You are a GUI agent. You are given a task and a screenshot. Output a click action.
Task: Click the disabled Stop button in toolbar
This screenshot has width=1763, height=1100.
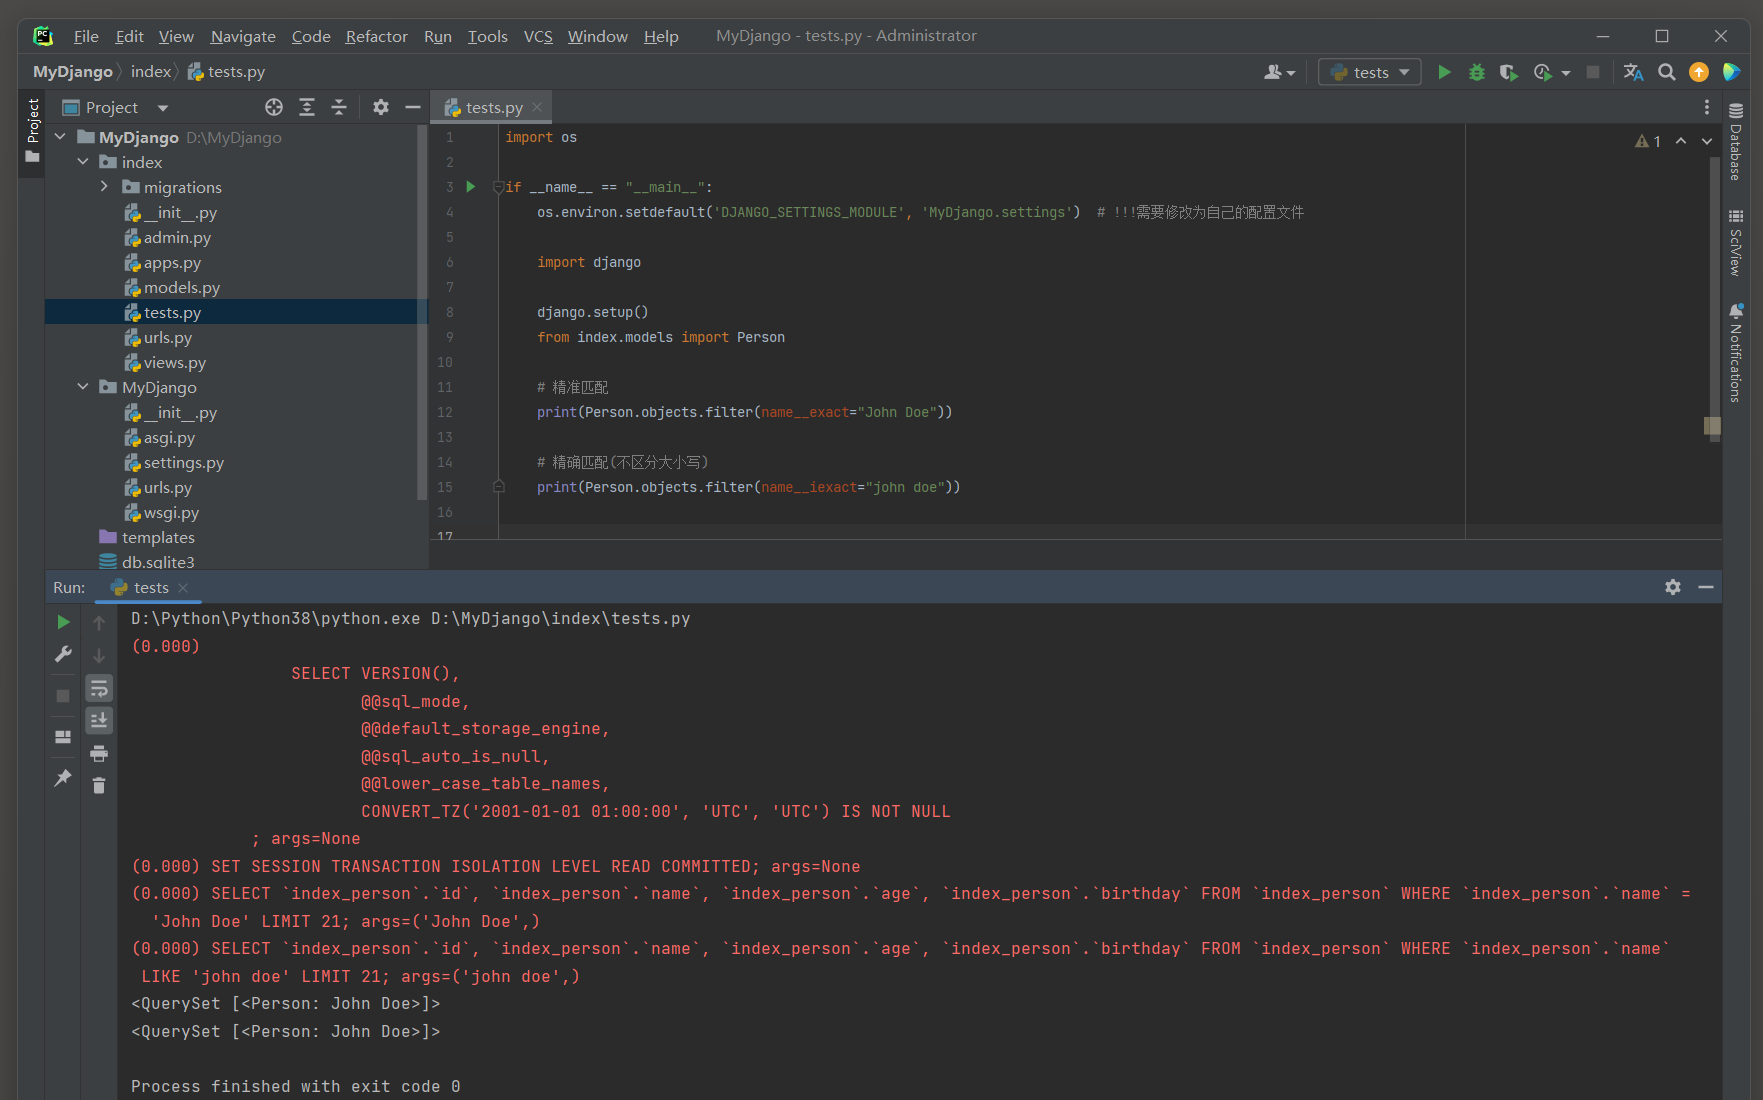[x=1593, y=72]
